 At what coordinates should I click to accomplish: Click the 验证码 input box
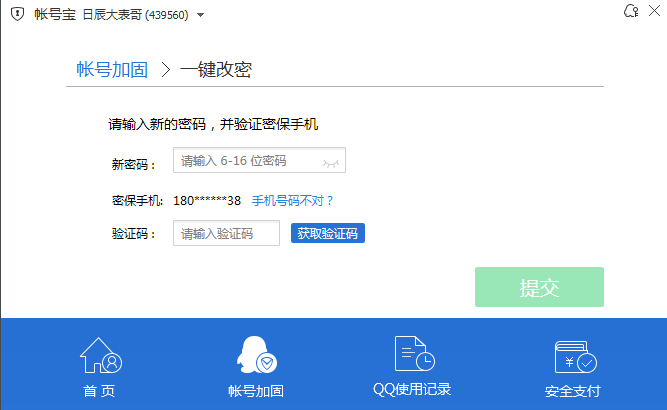pos(226,234)
